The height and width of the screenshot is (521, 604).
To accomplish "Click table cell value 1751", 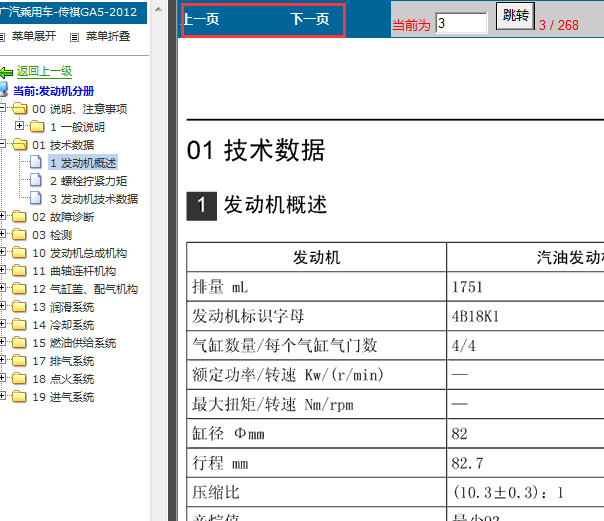I will pyautogui.click(x=467, y=287).
